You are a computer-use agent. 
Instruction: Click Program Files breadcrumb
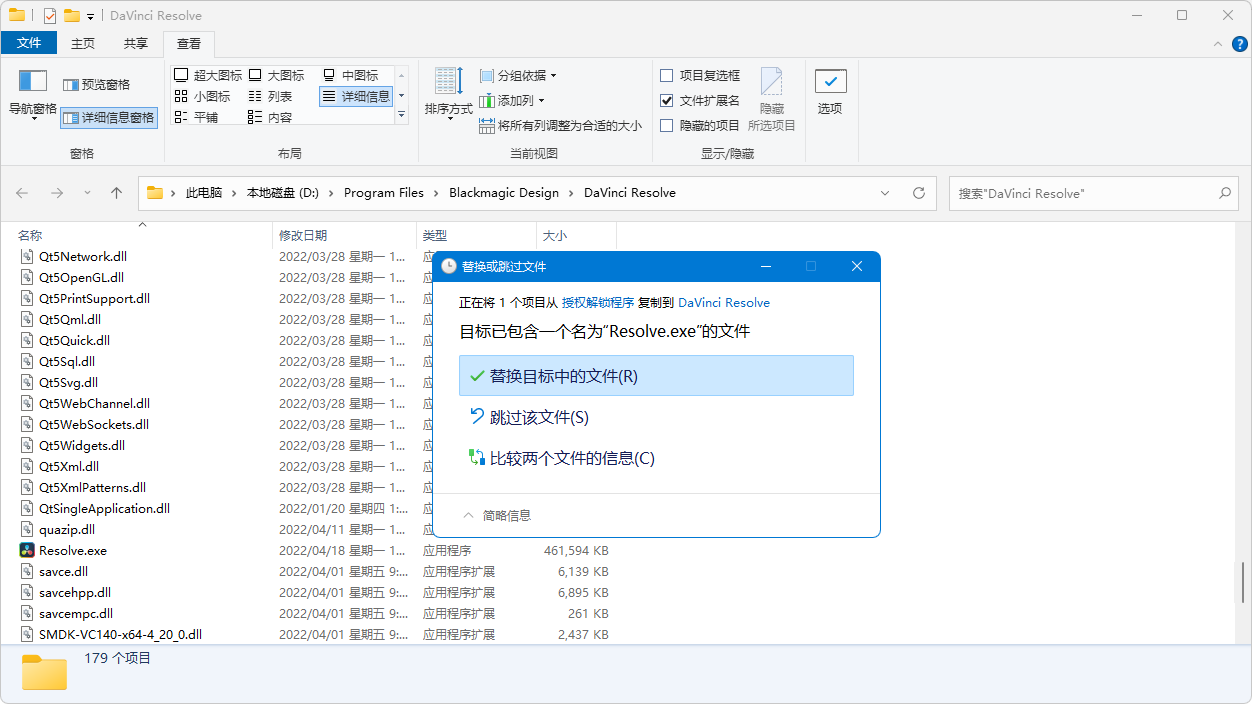pyautogui.click(x=384, y=193)
